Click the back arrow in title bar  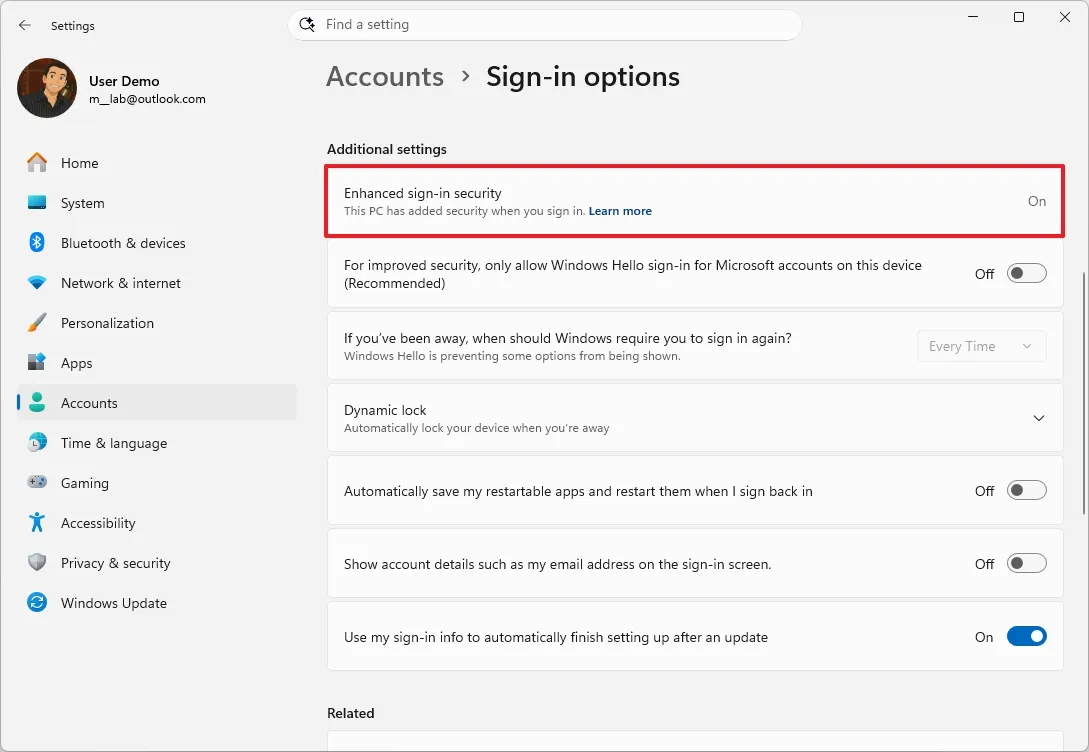pos(25,25)
